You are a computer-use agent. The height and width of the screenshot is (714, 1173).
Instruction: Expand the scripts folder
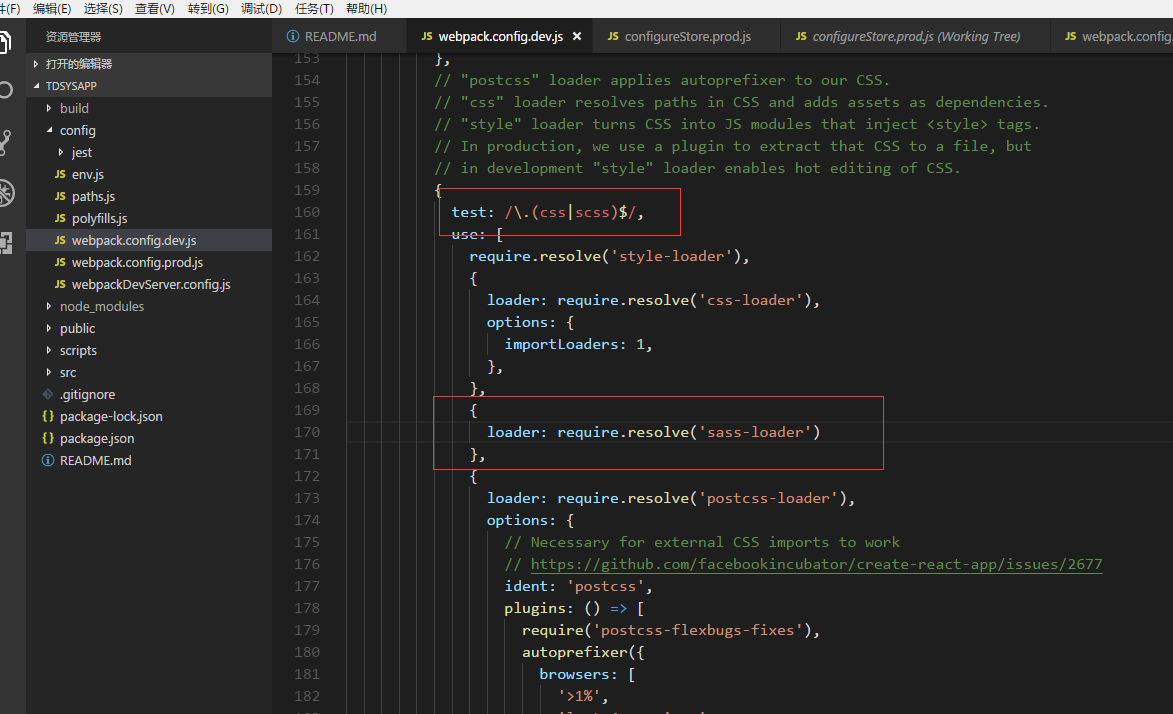tap(49, 350)
